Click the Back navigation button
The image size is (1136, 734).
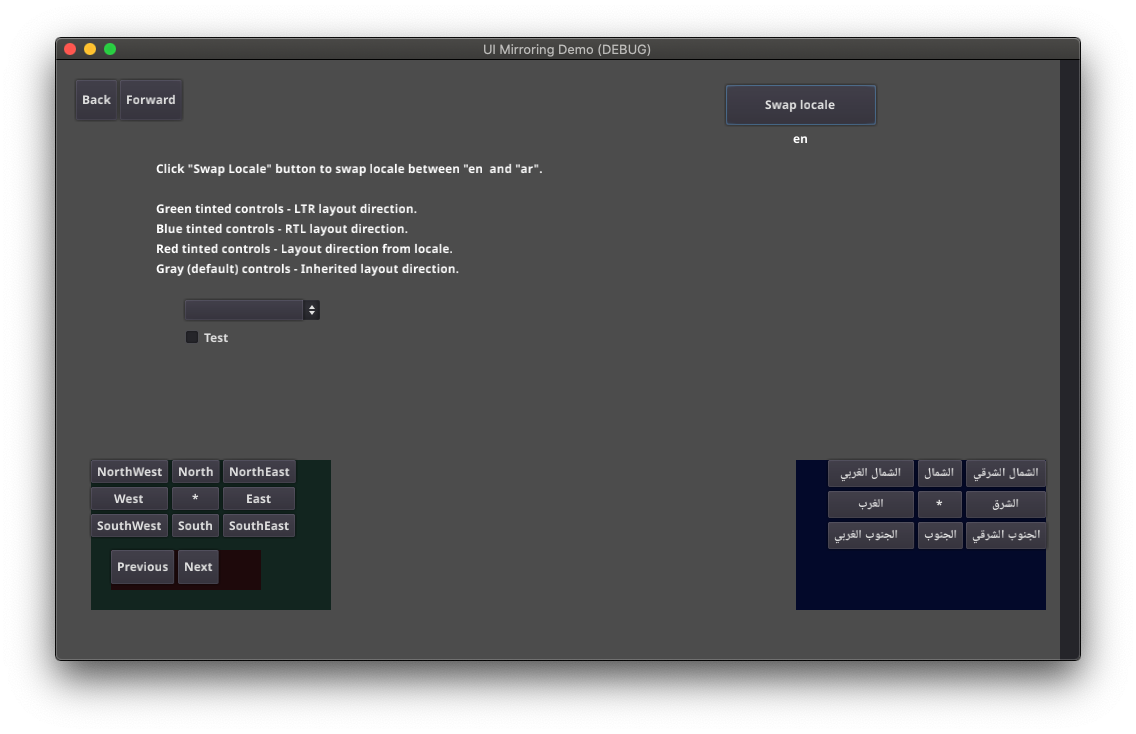click(95, 99)
